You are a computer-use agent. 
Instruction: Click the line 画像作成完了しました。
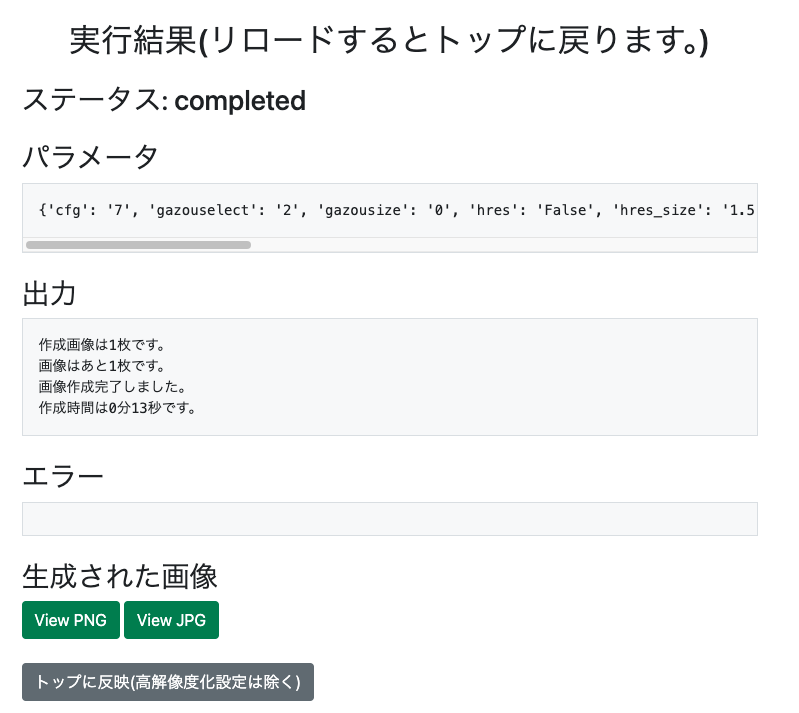tap(113, 387)
